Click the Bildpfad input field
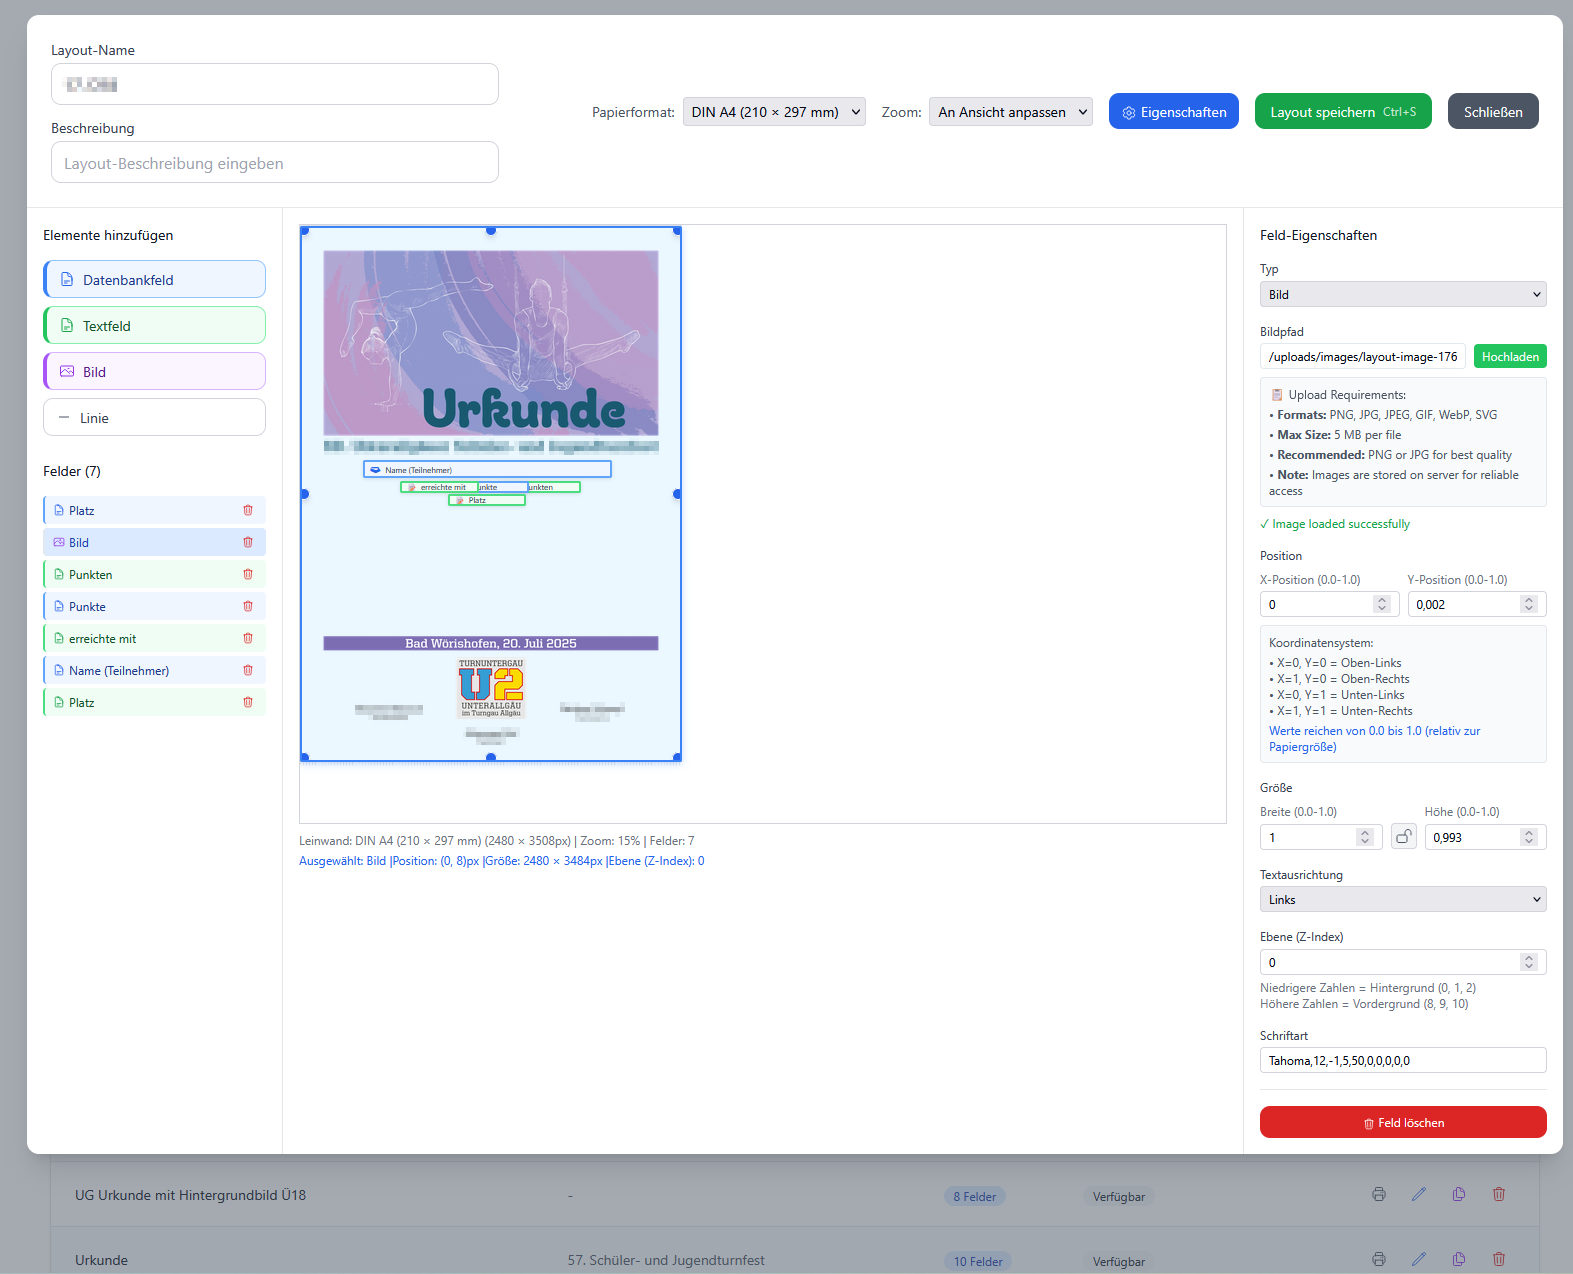Image resolution: width=1573 pixels, height=1274 pixels. [x=1363, y=356]
